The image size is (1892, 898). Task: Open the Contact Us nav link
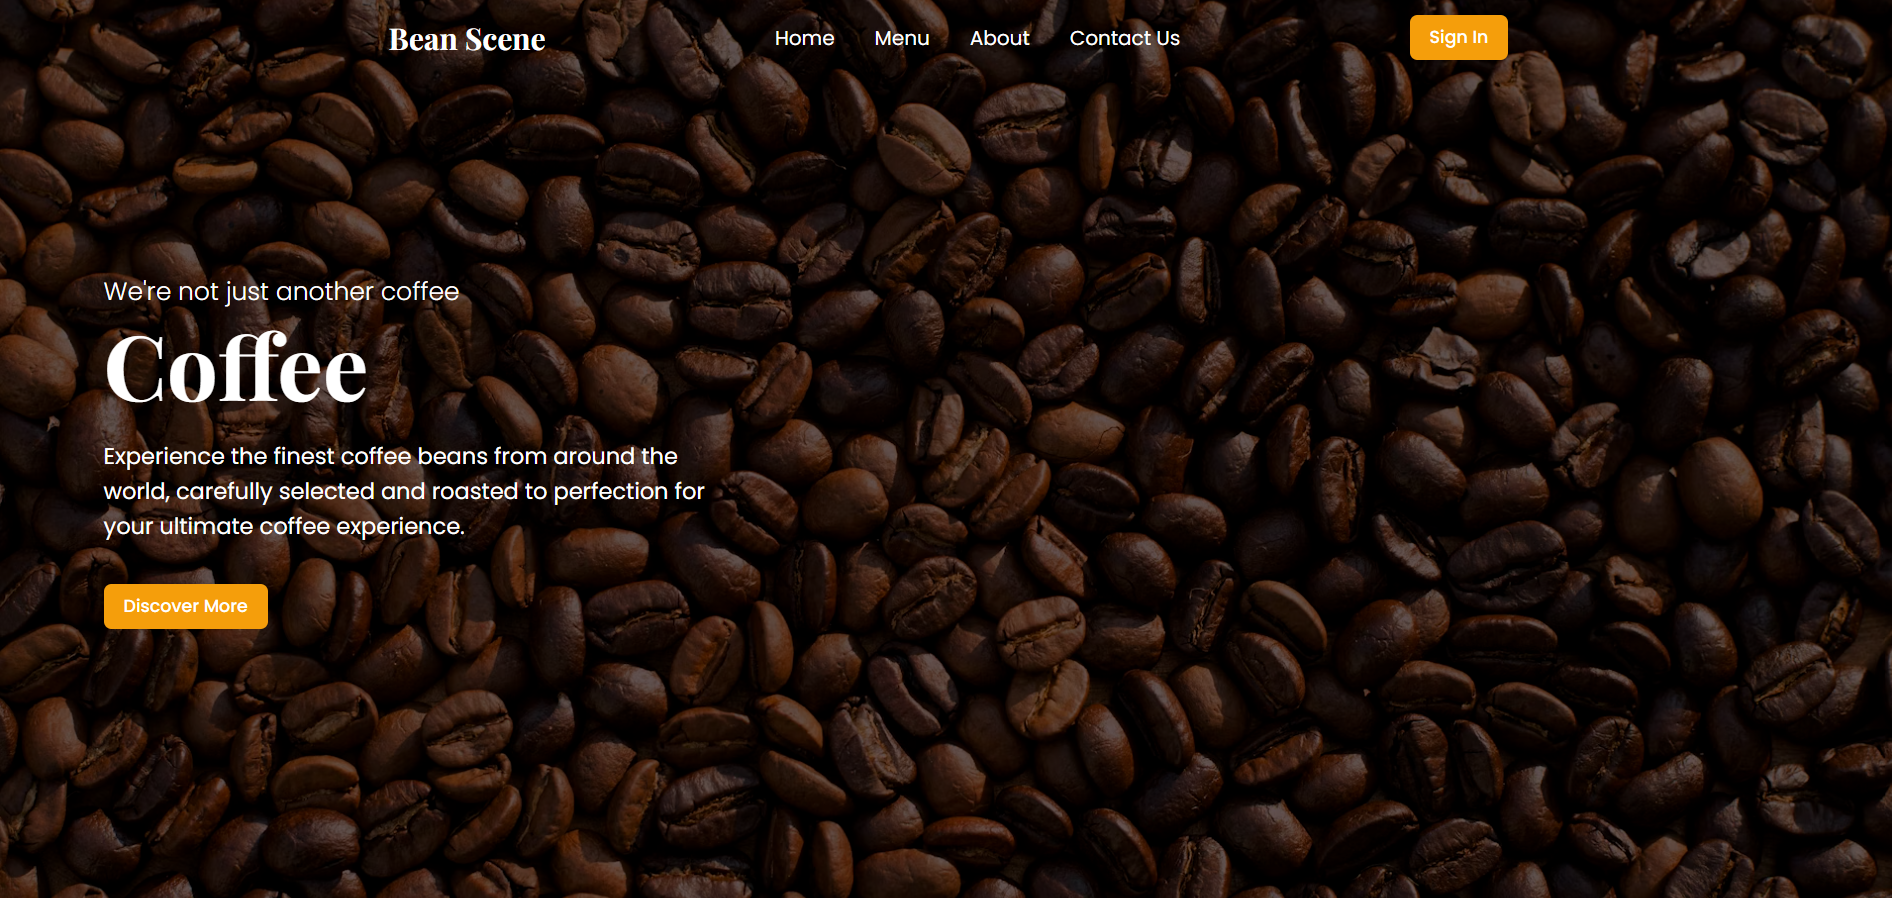1124,38
